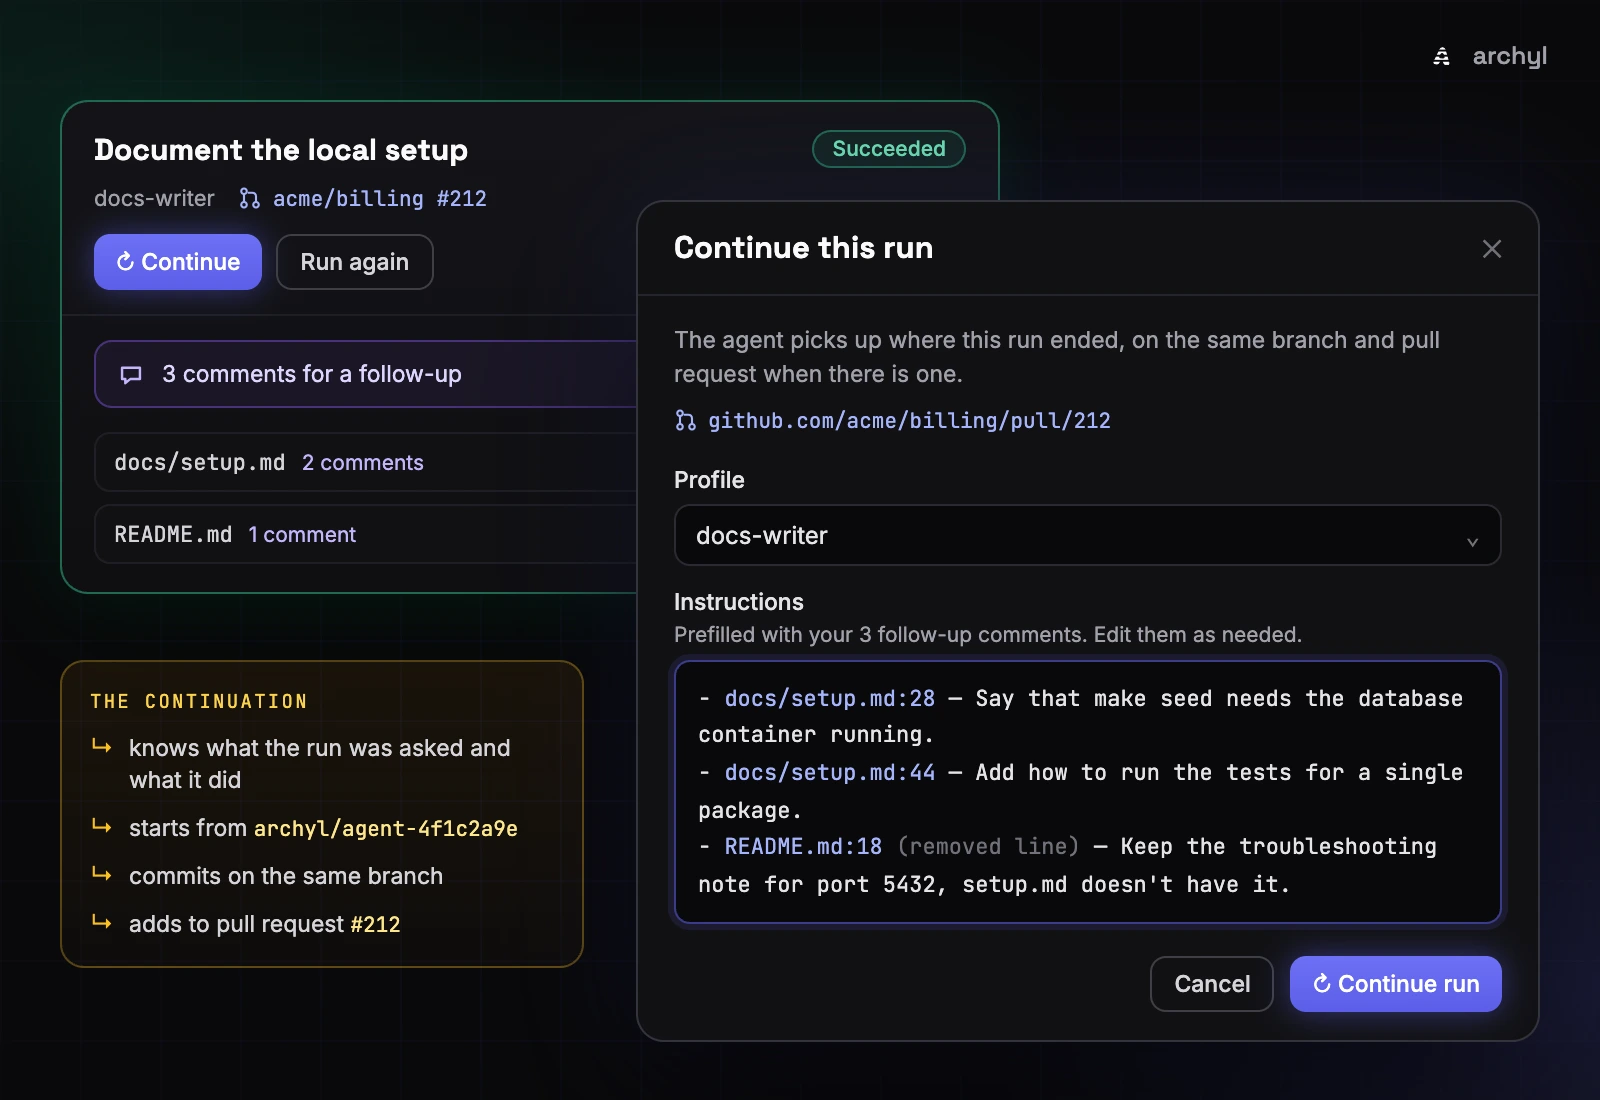
Task: Click the 'Prefilled with your 3 follow-up comments' hint
Action: point(988,635)
